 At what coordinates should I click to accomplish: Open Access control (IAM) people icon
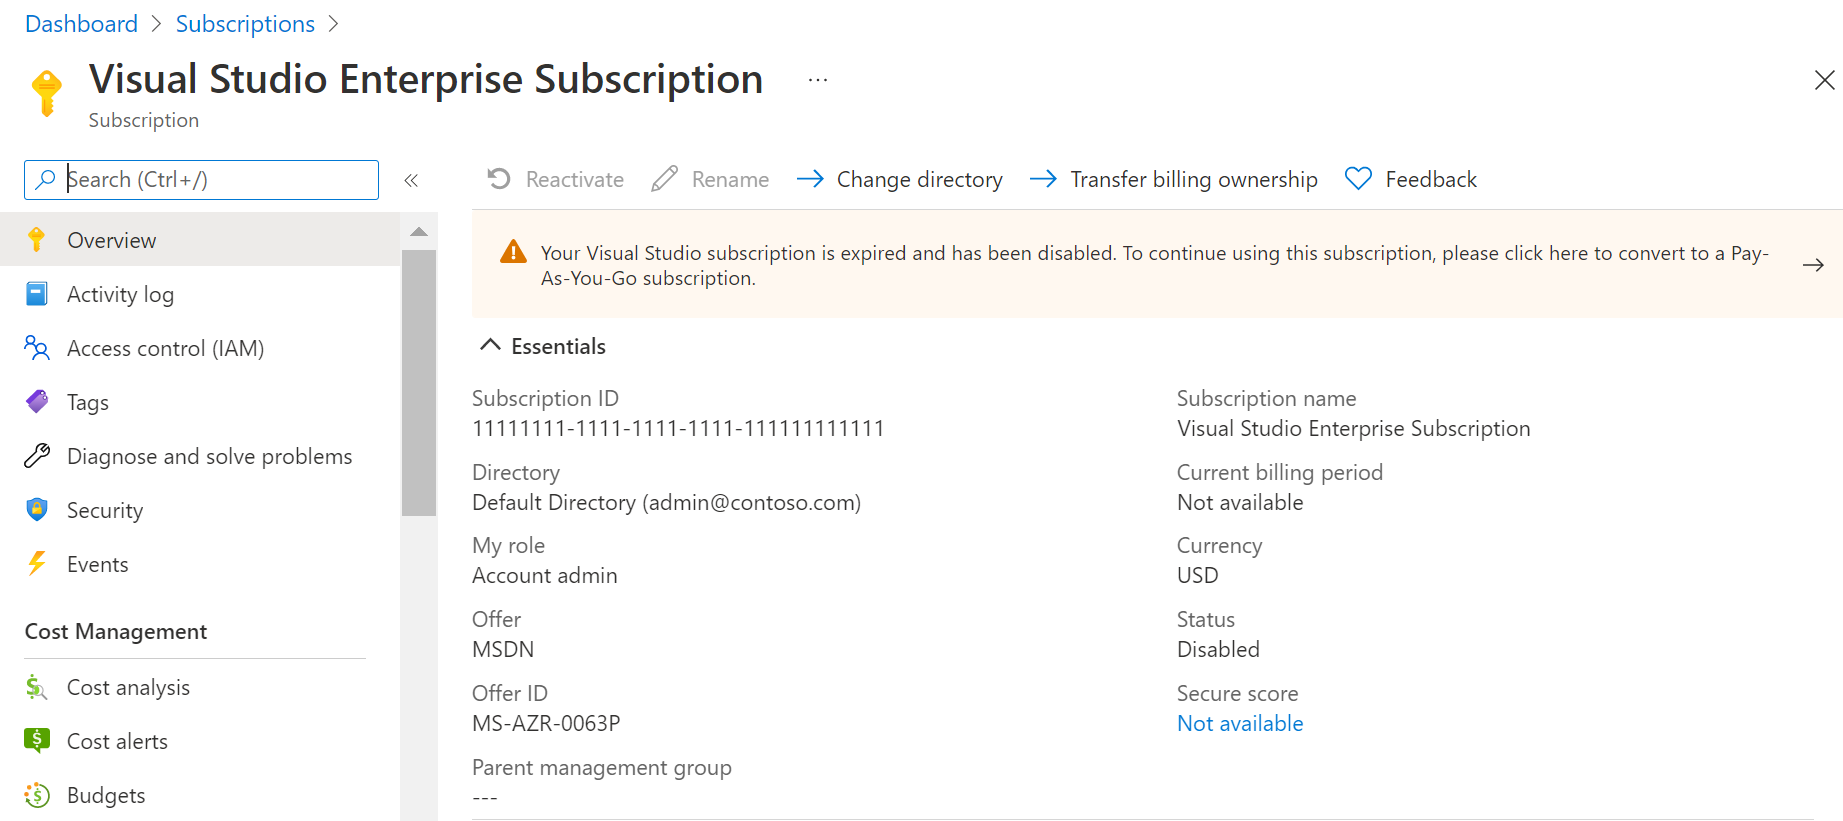37,348
